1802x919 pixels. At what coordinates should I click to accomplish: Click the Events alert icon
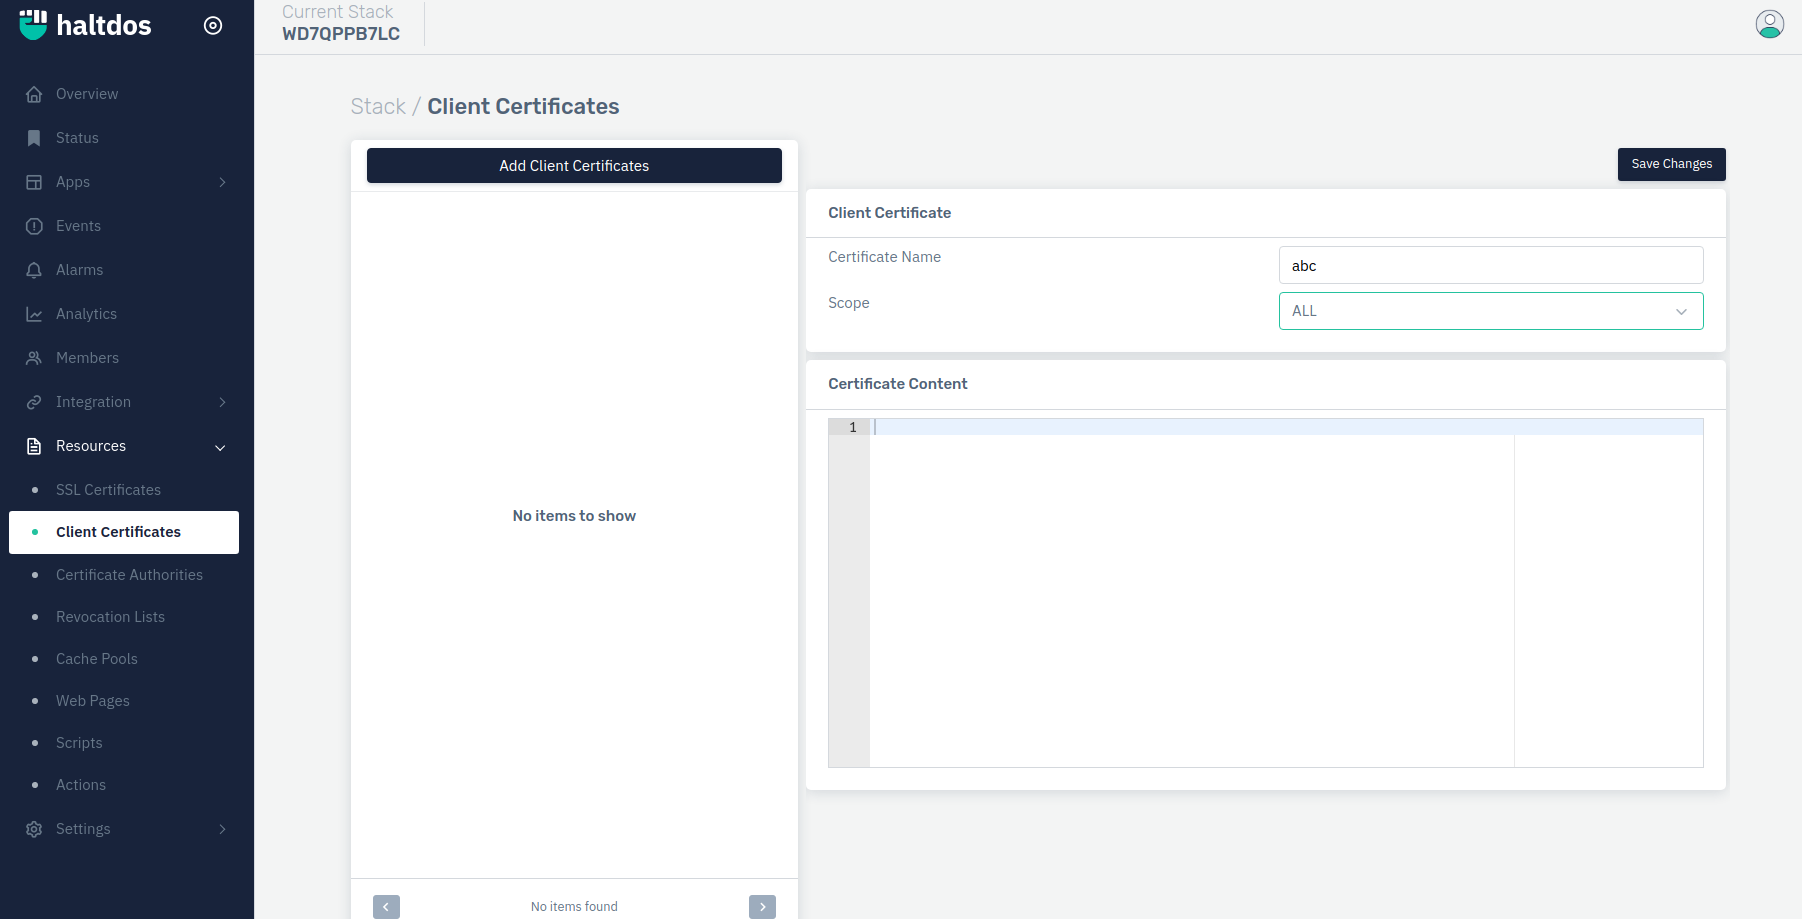[x=34, y=226]
